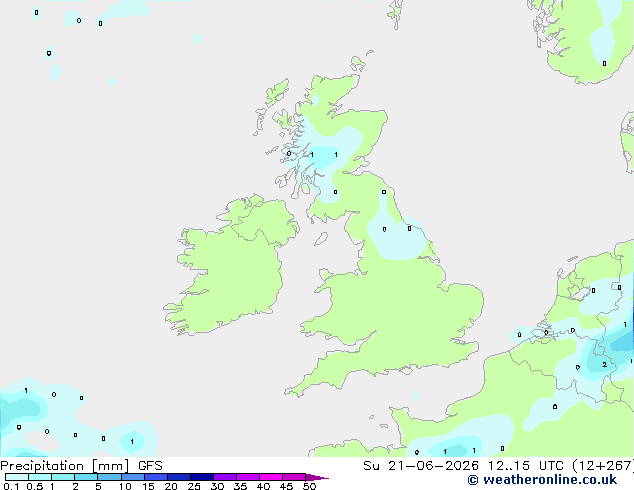Click the "25" label under the legend

pos(194,486)
